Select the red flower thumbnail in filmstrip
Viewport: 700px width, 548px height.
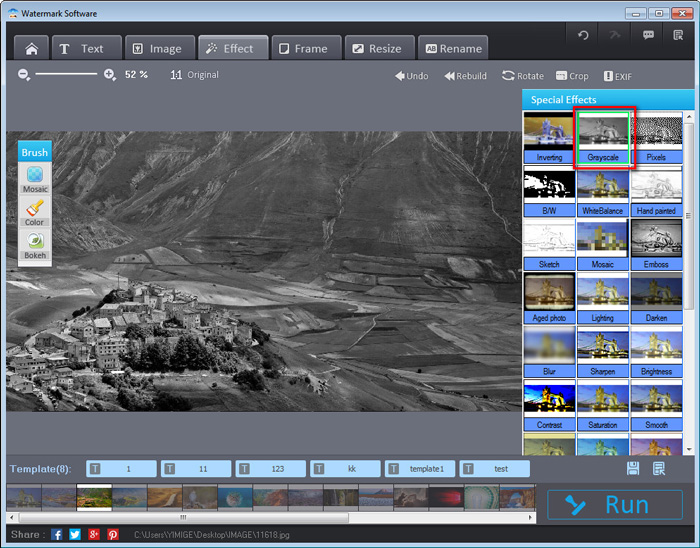446,498
